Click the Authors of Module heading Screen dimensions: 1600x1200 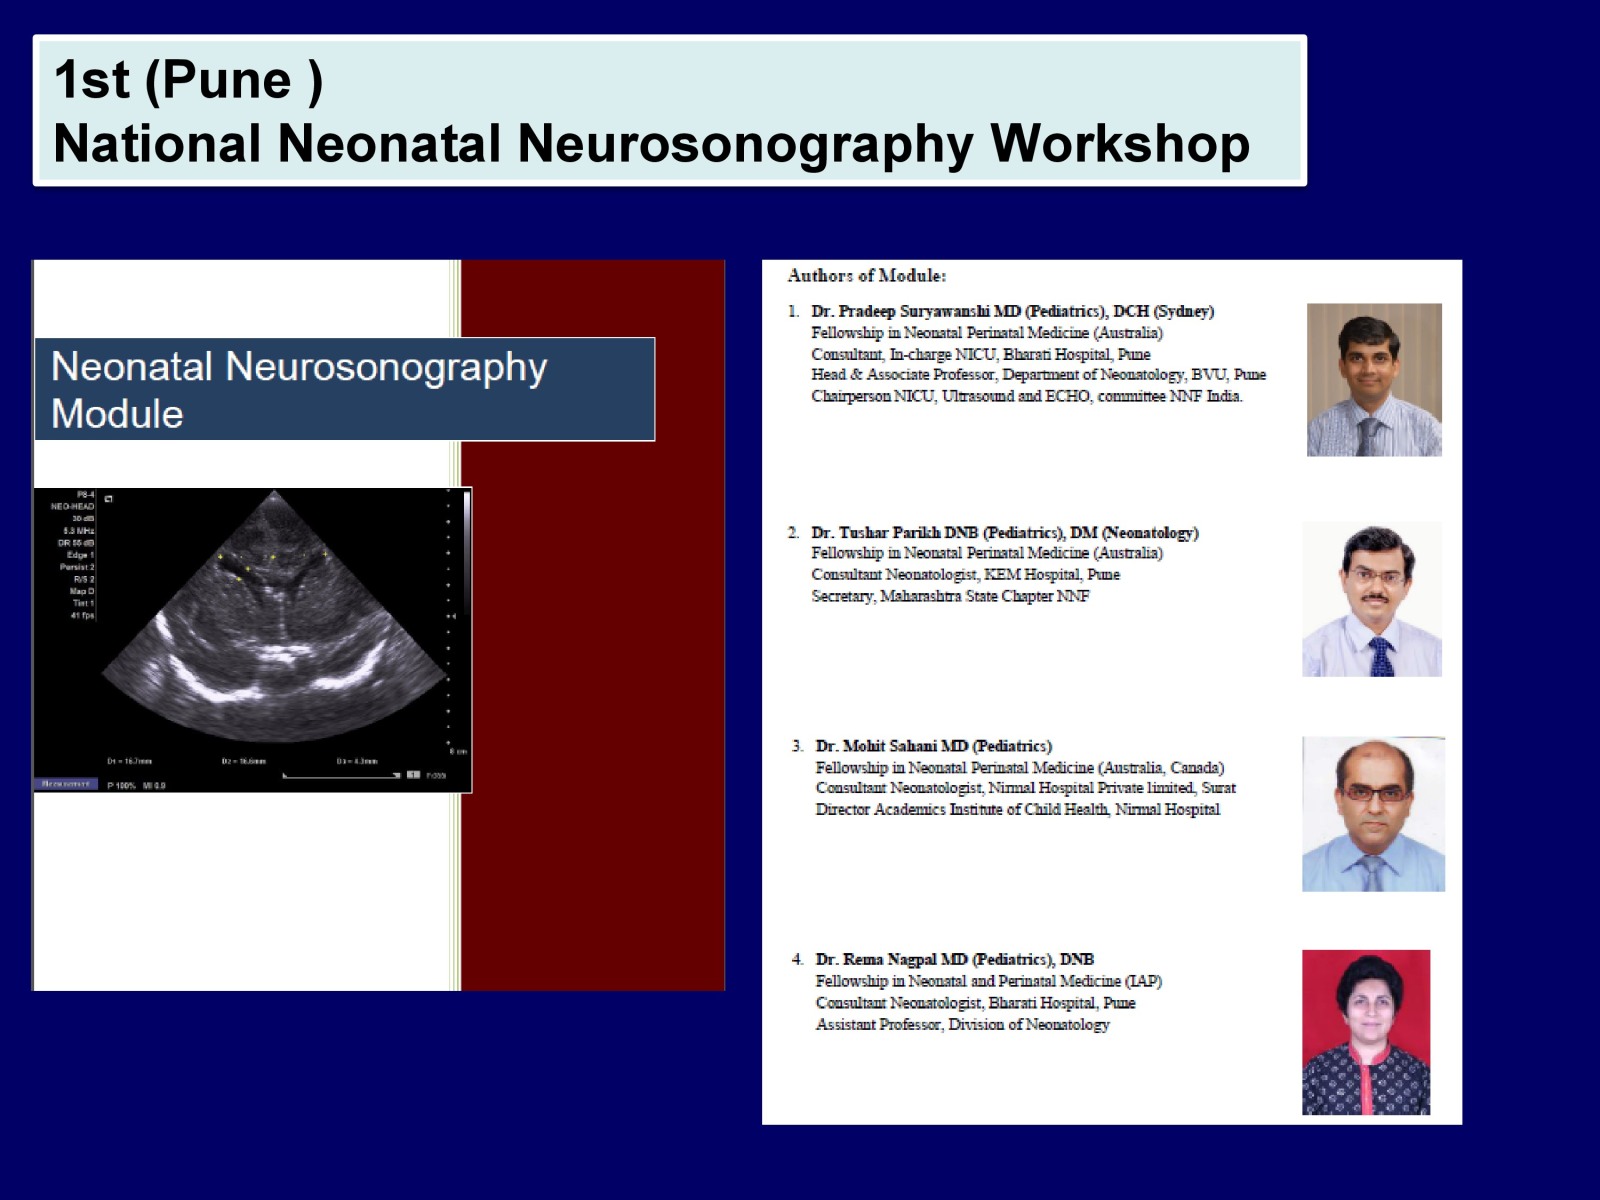[x=866, y=275]
